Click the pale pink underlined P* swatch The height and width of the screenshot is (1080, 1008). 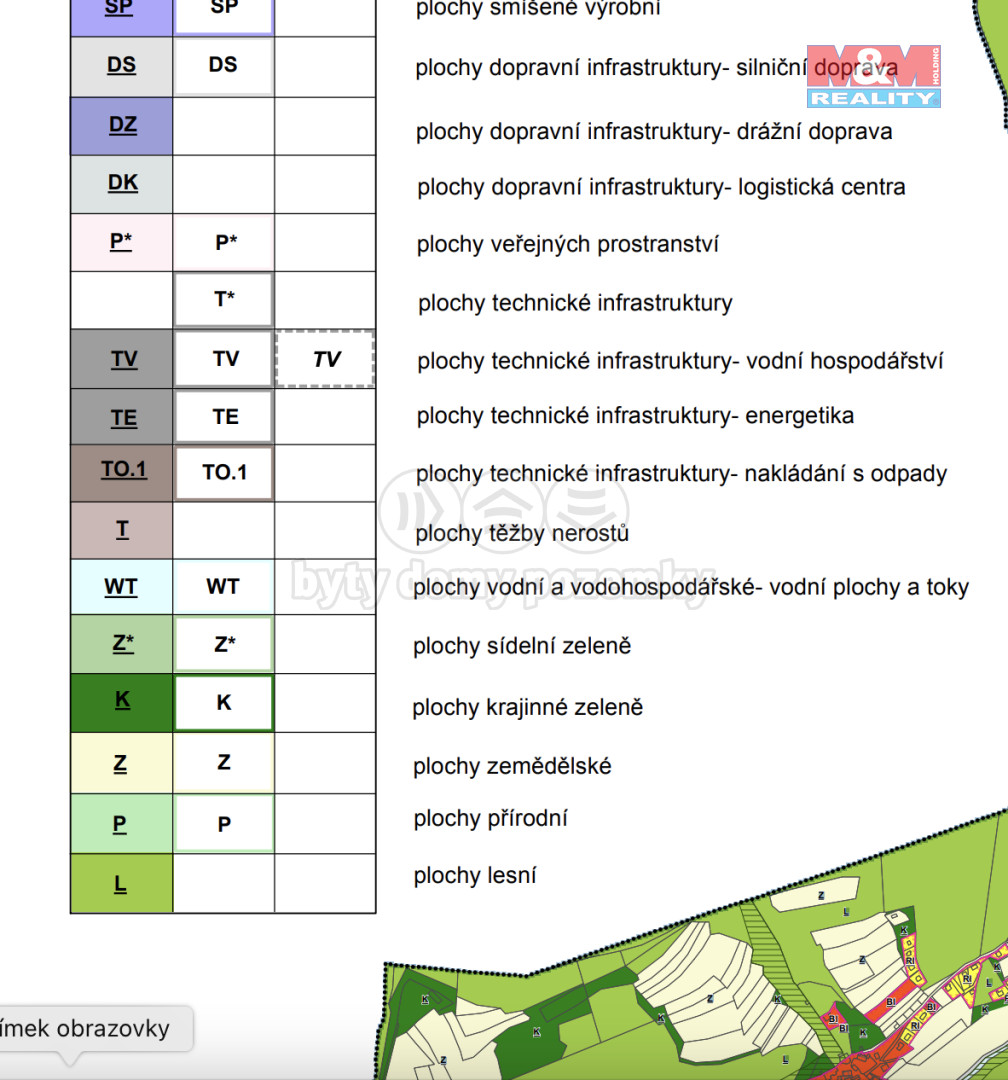point(121,242)
